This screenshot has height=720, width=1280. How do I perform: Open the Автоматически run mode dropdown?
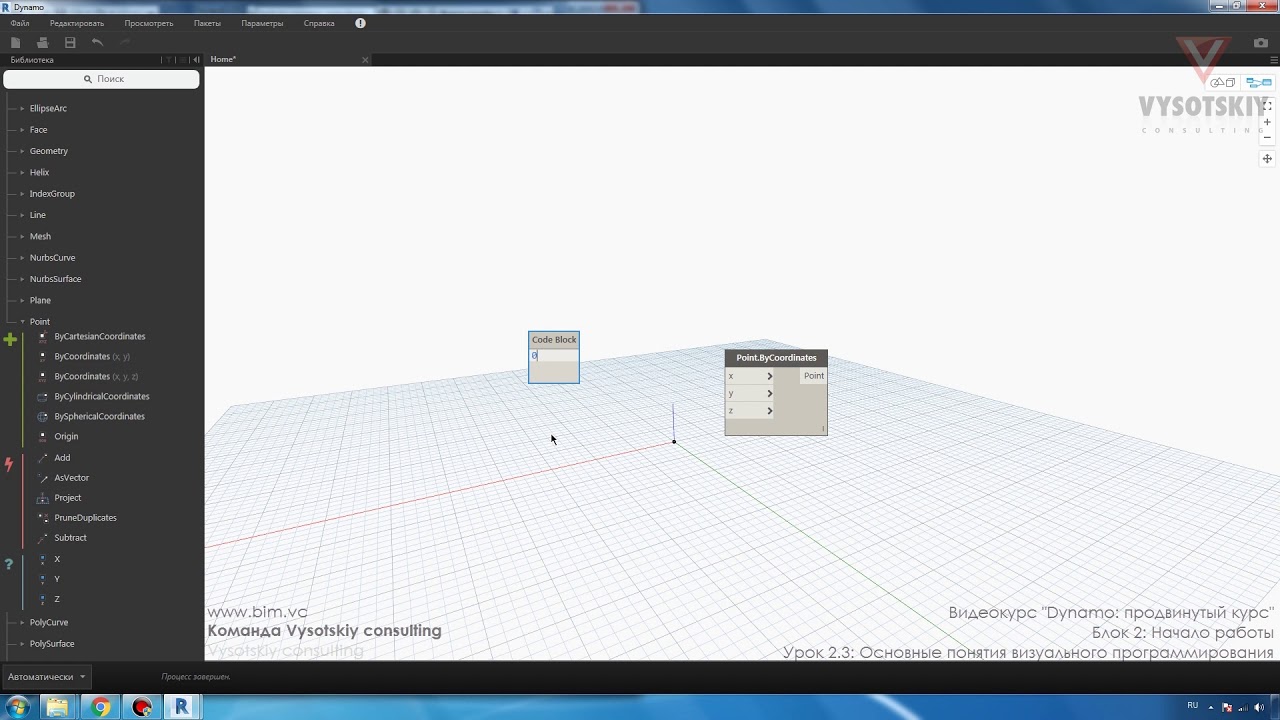tap(46, 677)
